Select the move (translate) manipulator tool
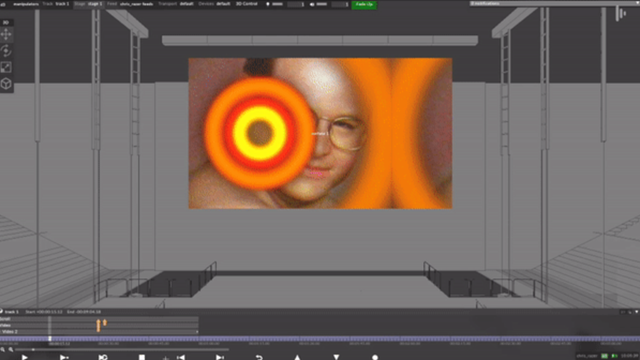The image size is (640, 360). tap(6, 35)
